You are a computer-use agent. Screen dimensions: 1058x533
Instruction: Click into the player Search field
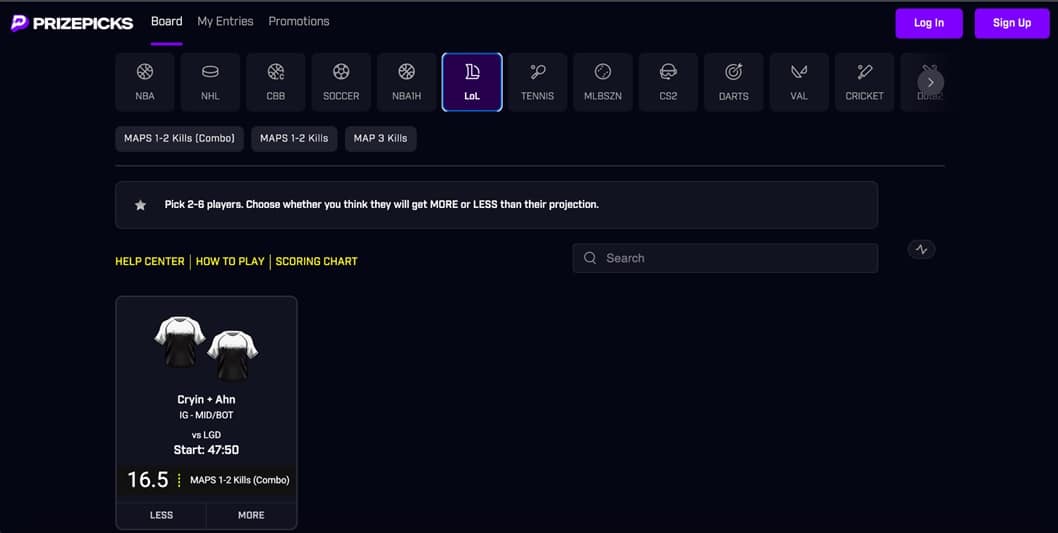tap(735, 258)
